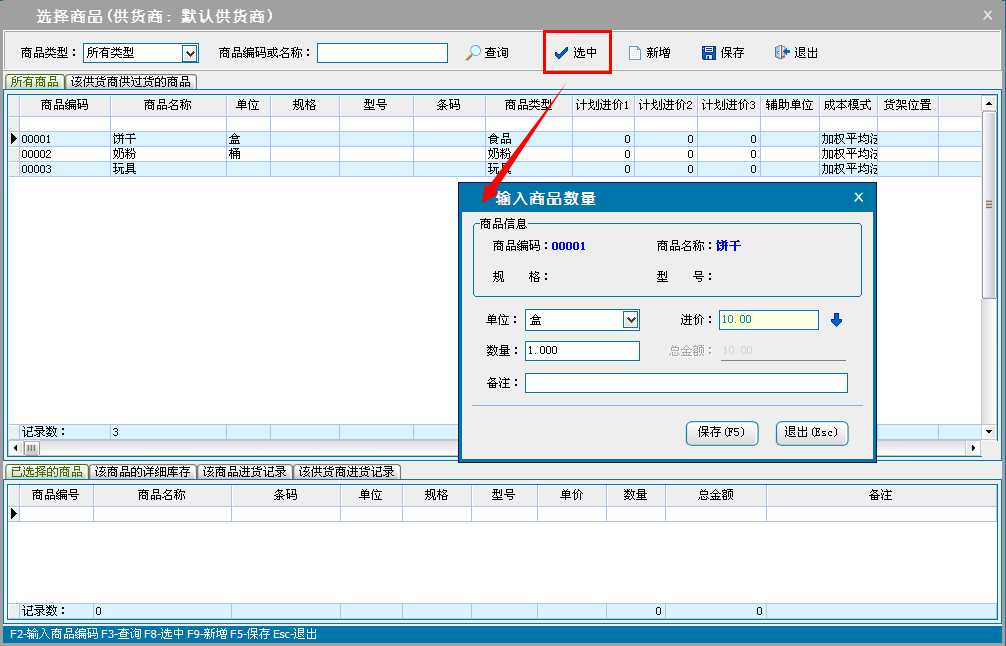Focus the 数量 input field

point(582,351)
